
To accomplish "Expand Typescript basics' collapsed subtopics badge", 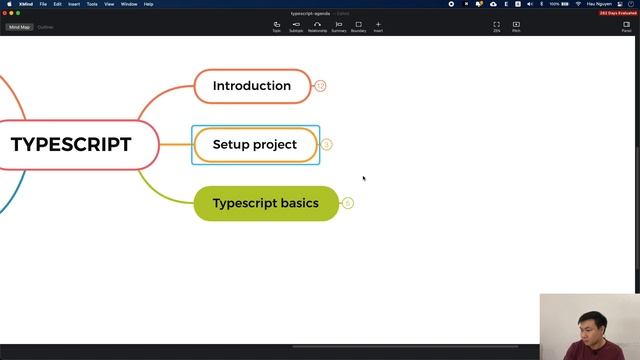I will click(x=348, y=203).
